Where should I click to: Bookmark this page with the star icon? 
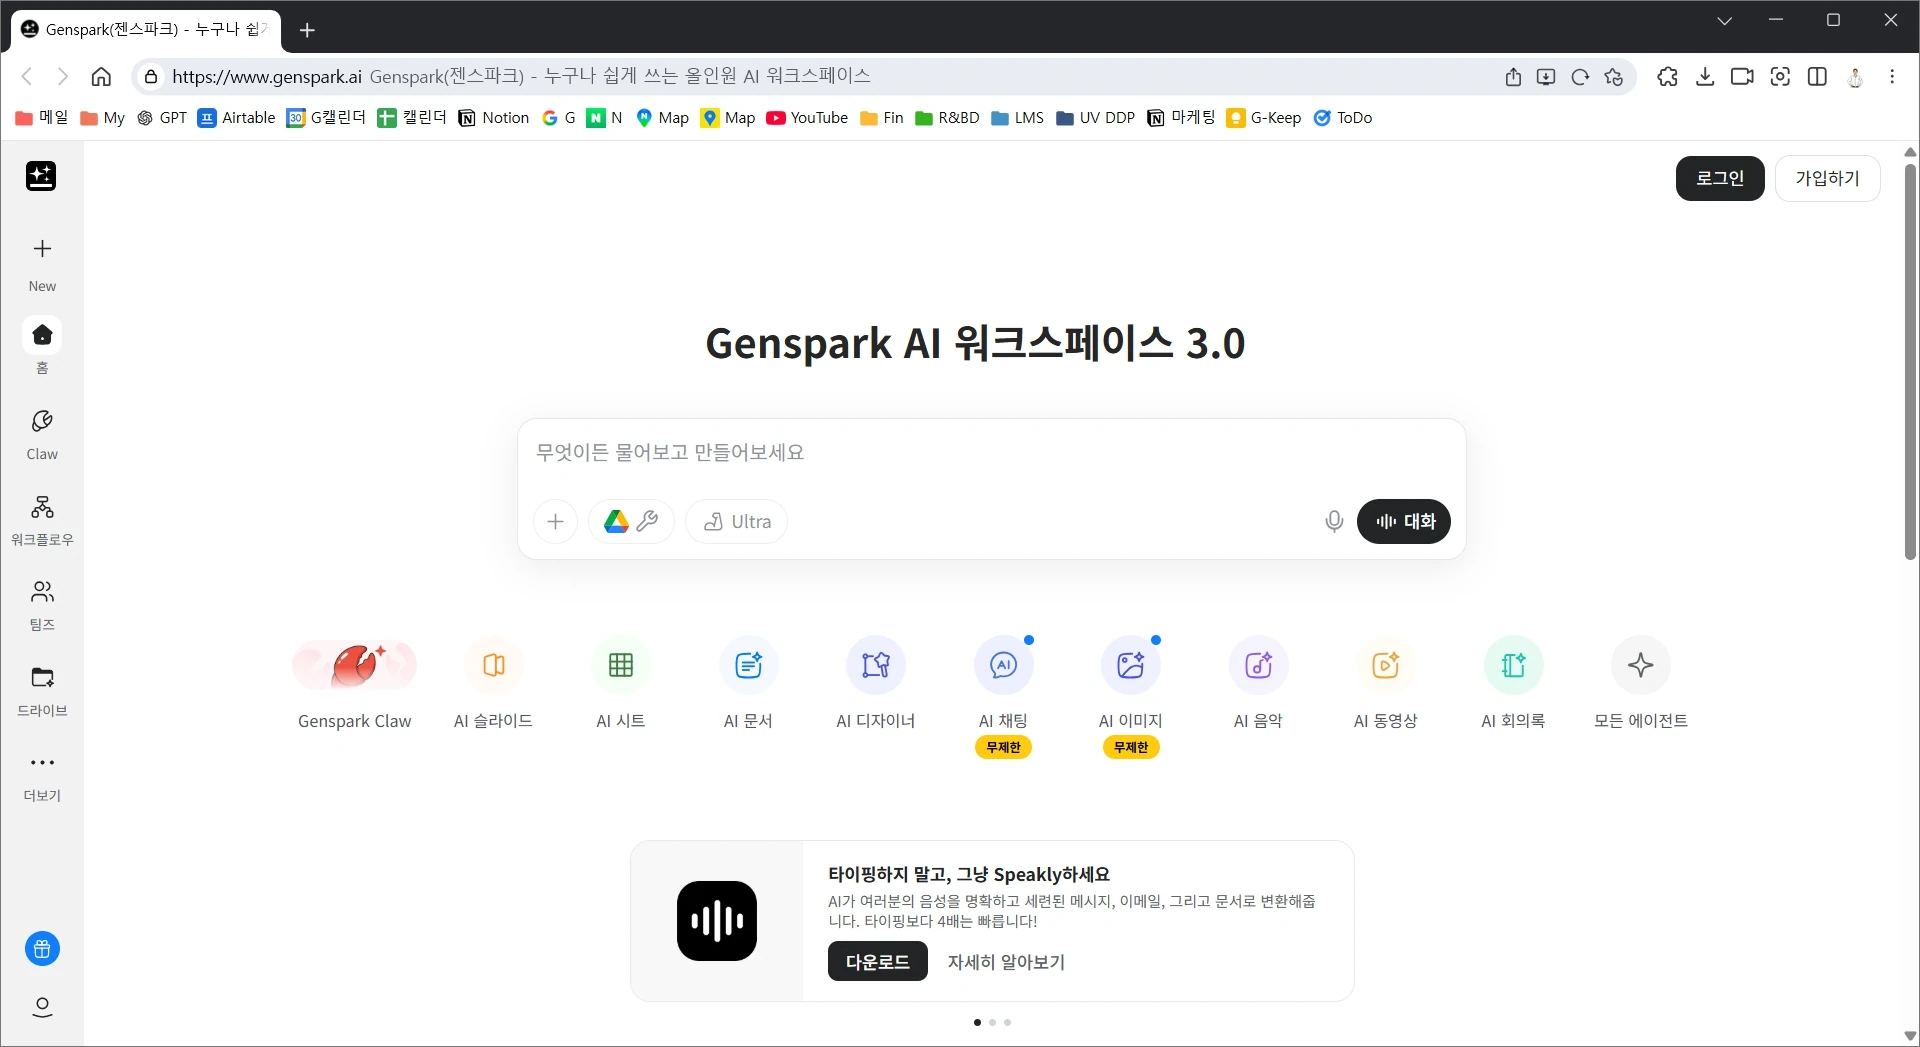coord(1613,77)
